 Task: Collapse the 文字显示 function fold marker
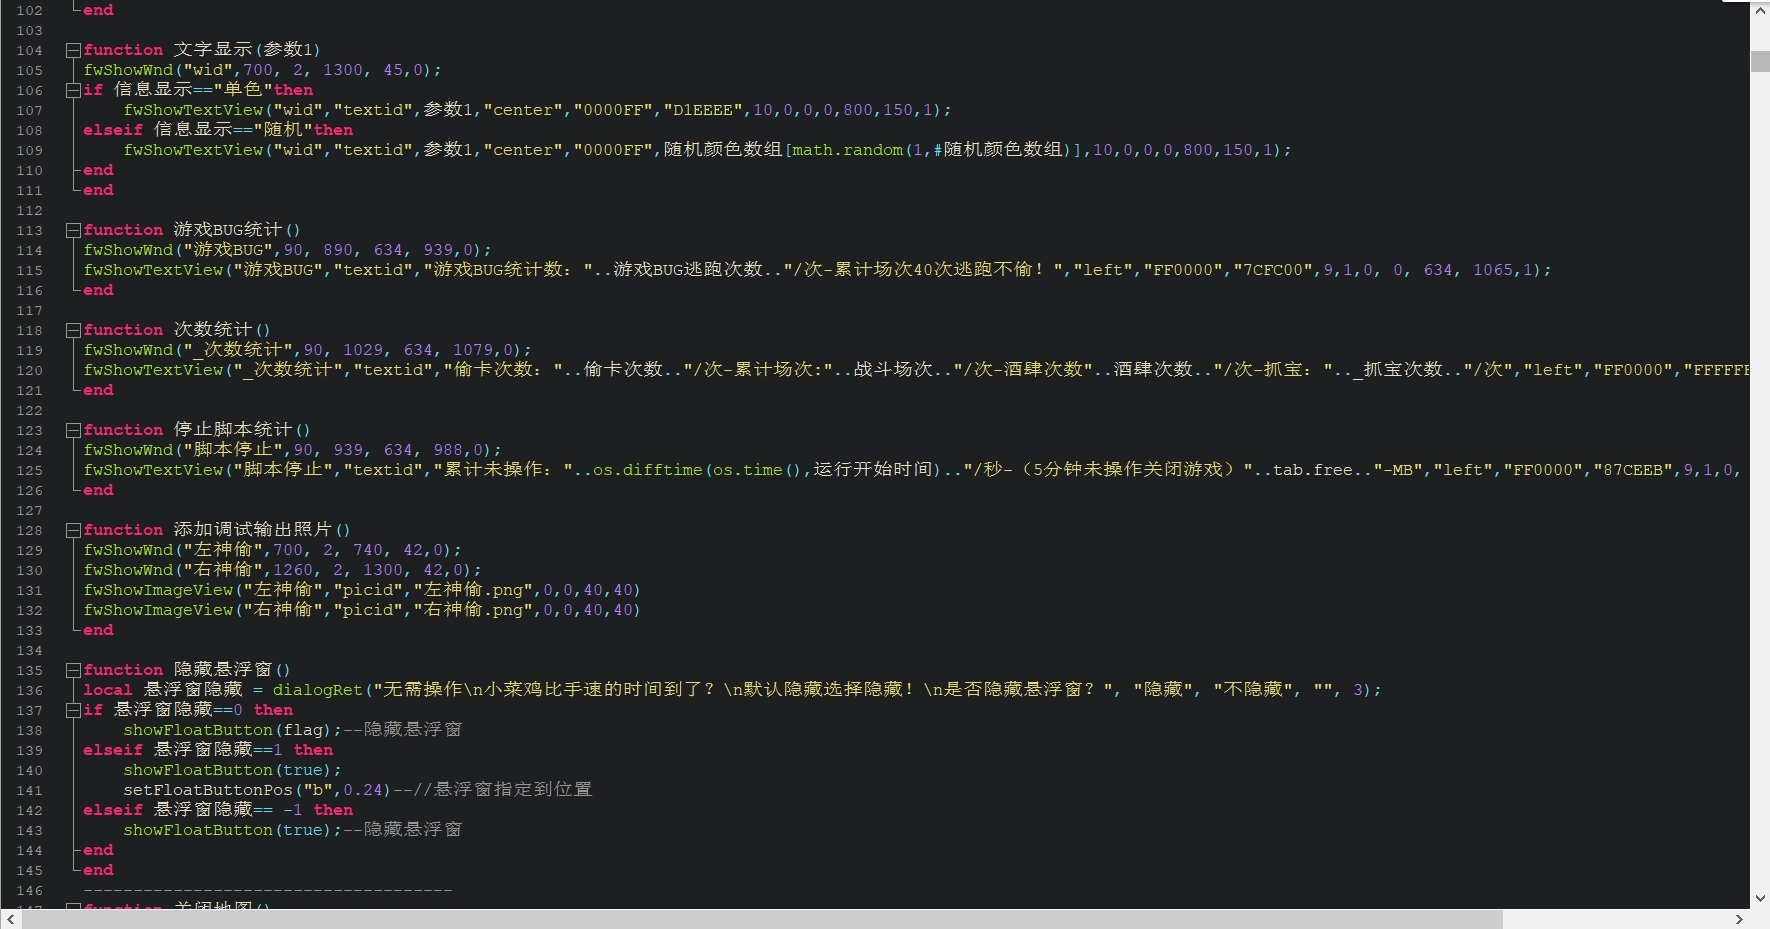click(x=73, y=50)
